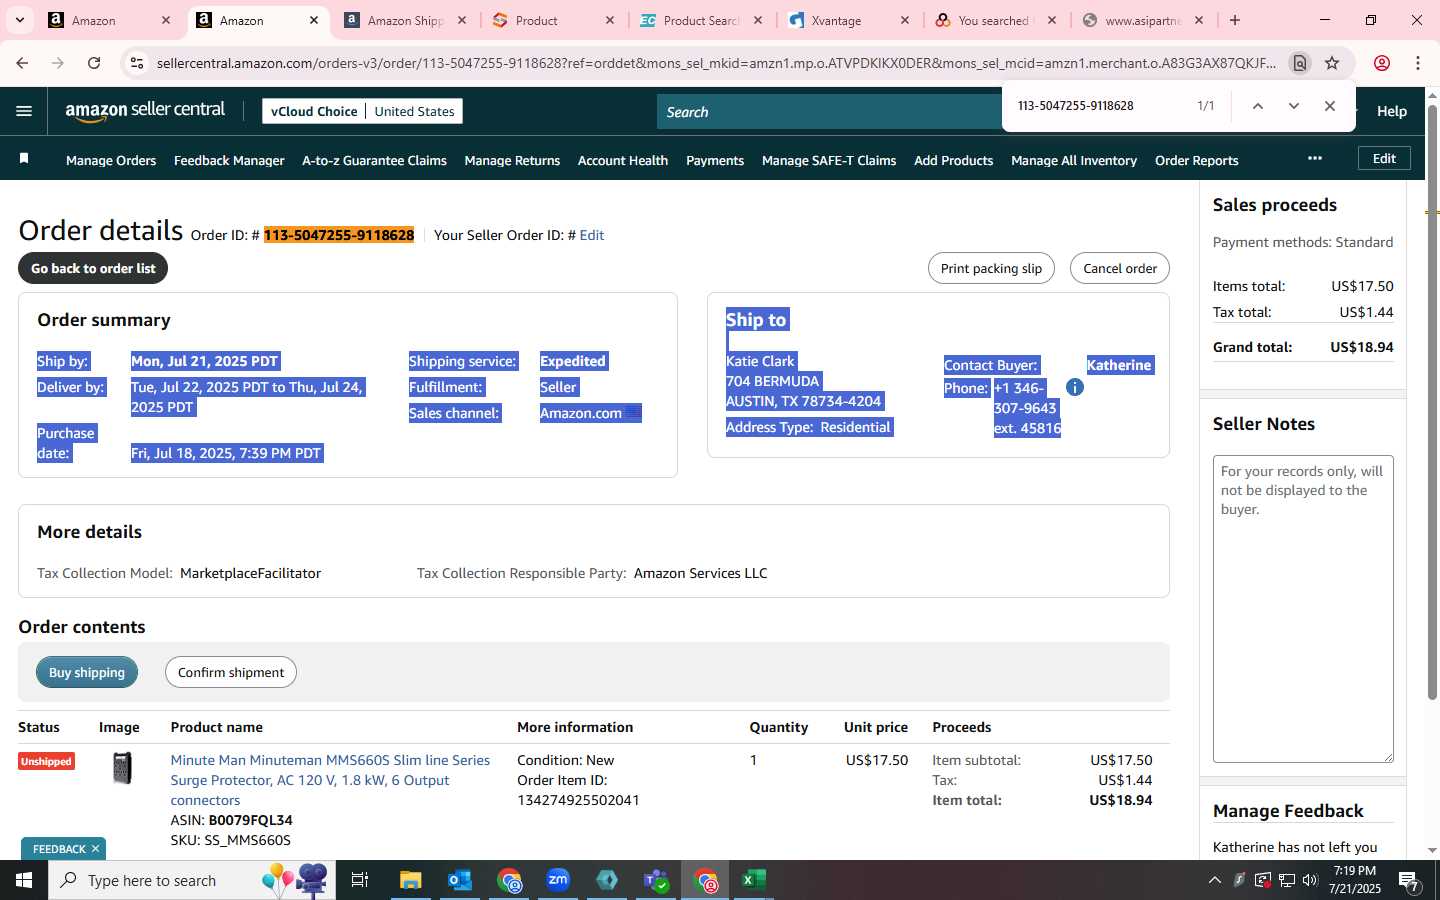Open the Minute Man Minuteman MMS660S product link
Screen dimensions: 1440x900
[330, 780]
